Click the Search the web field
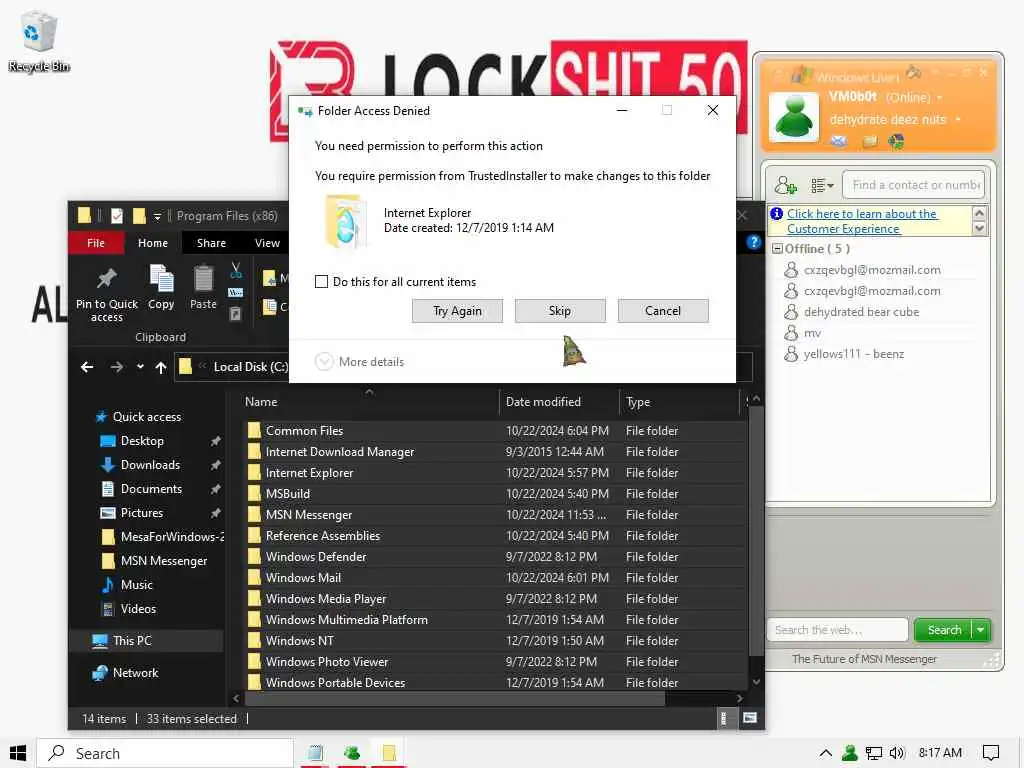The height and width of the screenshot is (768, 1024). pyautogui.click(x=837, y=630)
